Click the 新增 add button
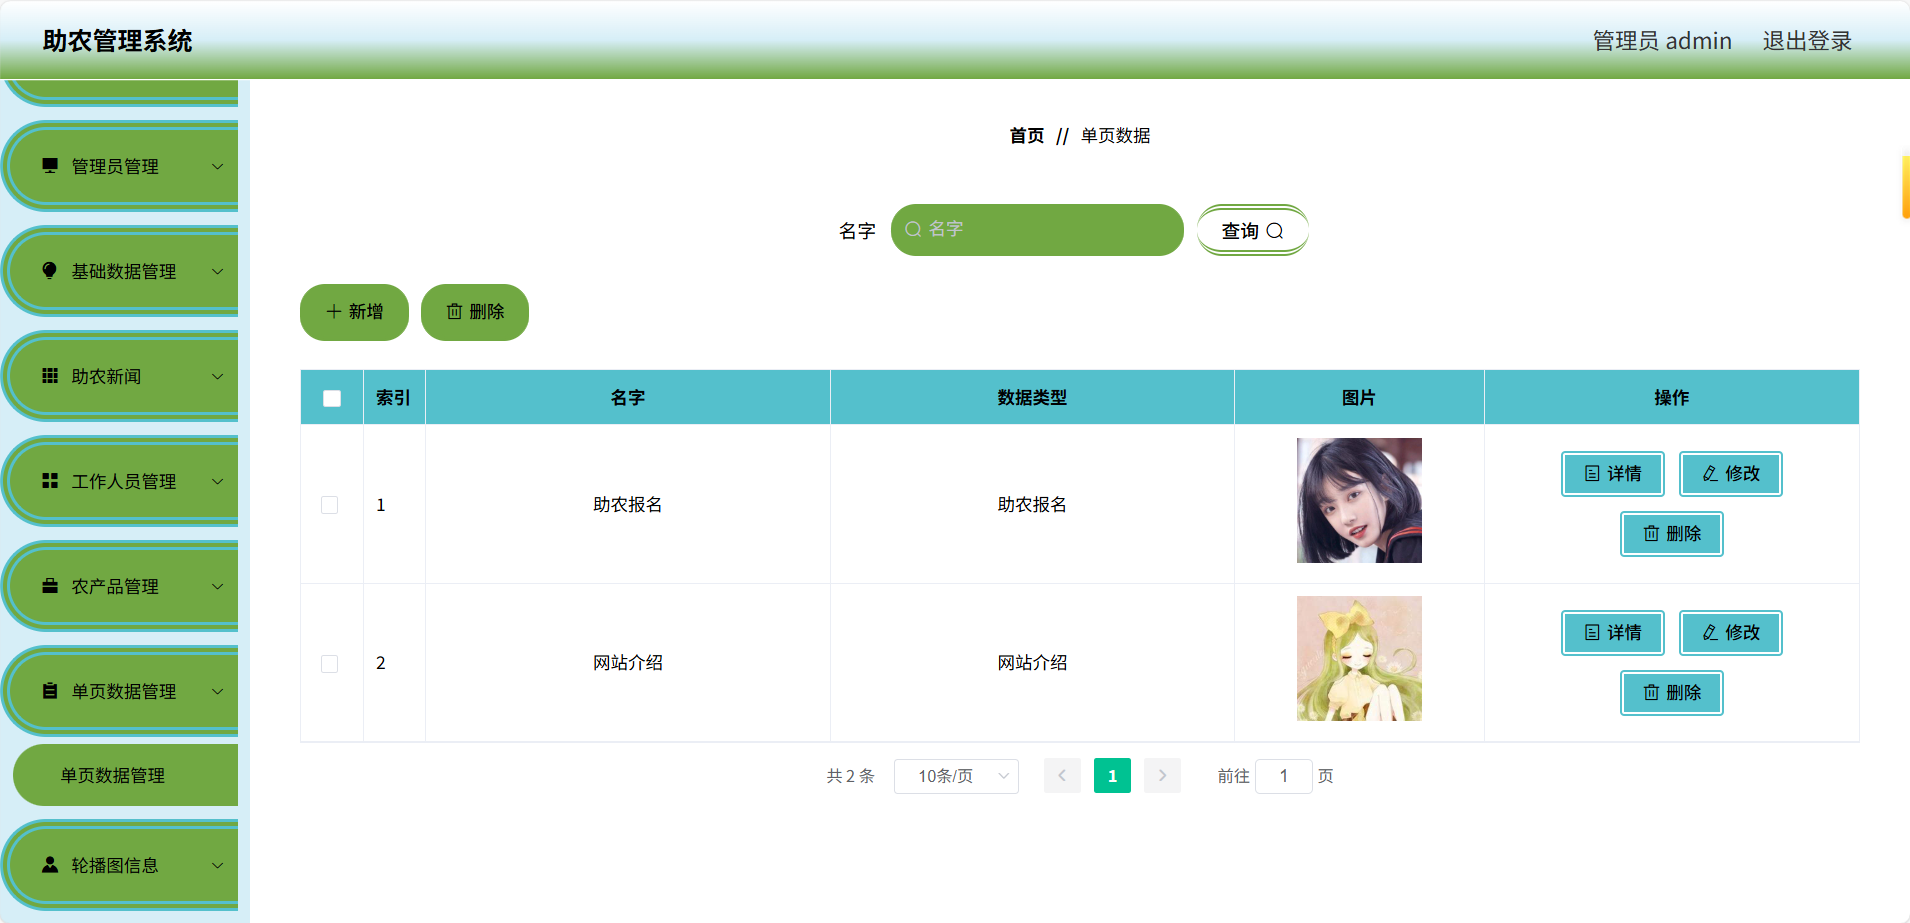Screen dimensions: 1910x923 [x=354, y=312]
